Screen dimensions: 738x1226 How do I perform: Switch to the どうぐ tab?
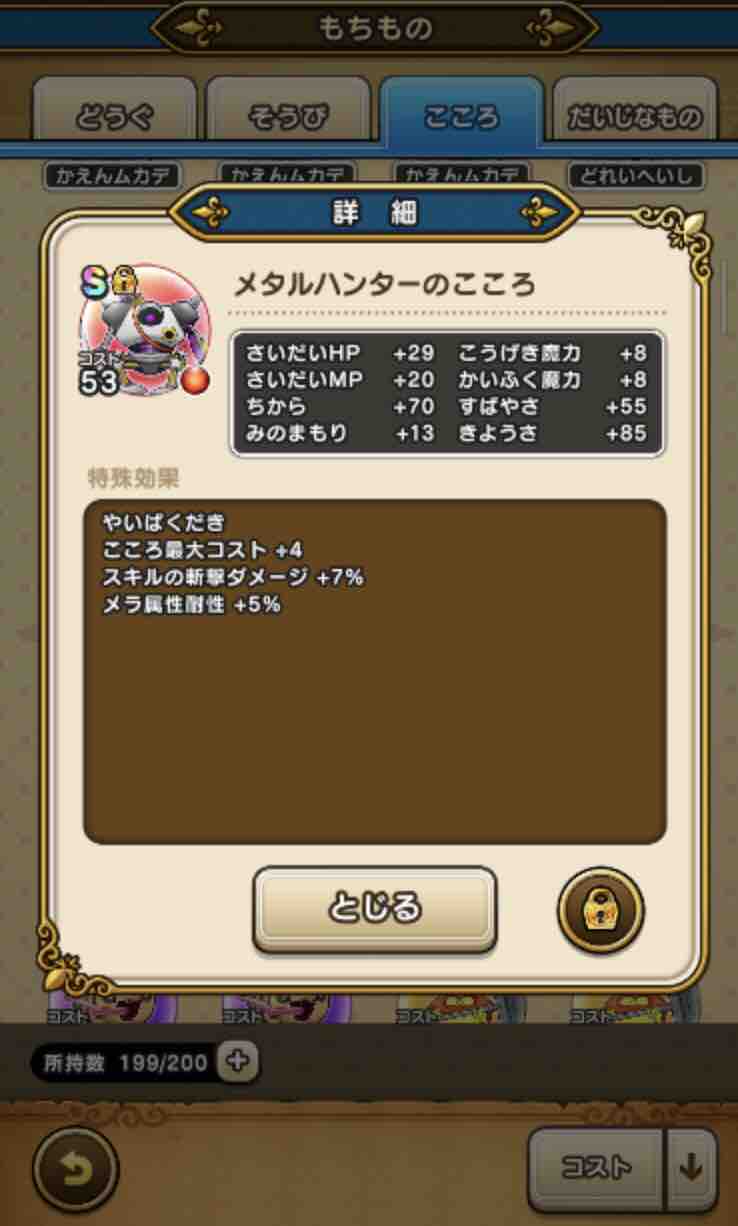[x=115, y=117]
